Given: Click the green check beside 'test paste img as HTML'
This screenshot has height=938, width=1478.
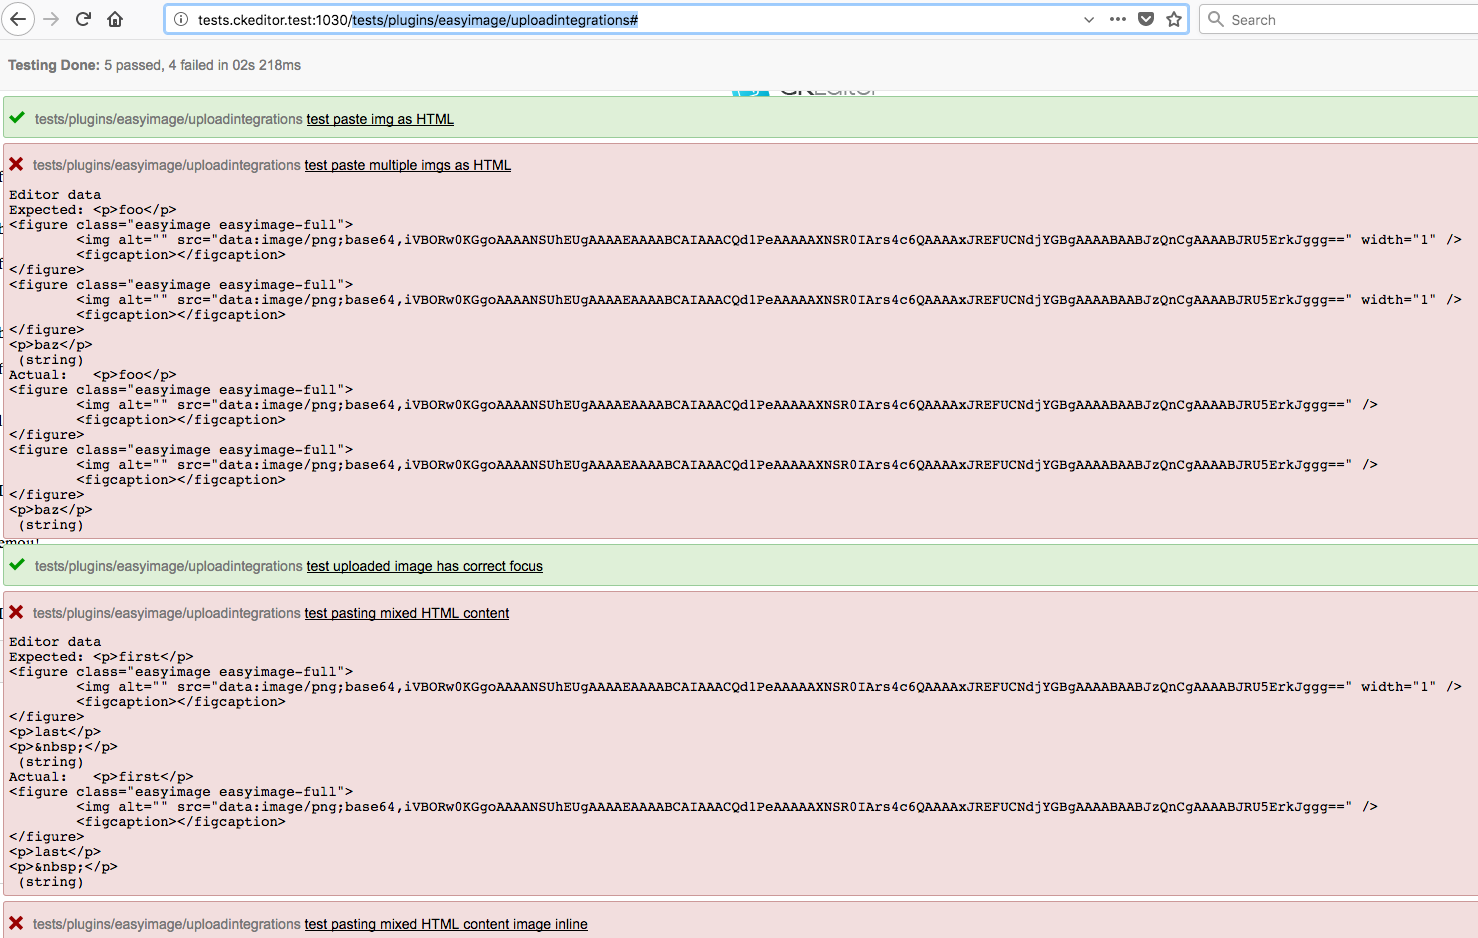Looking at the screenshot, I should (17, 118).
